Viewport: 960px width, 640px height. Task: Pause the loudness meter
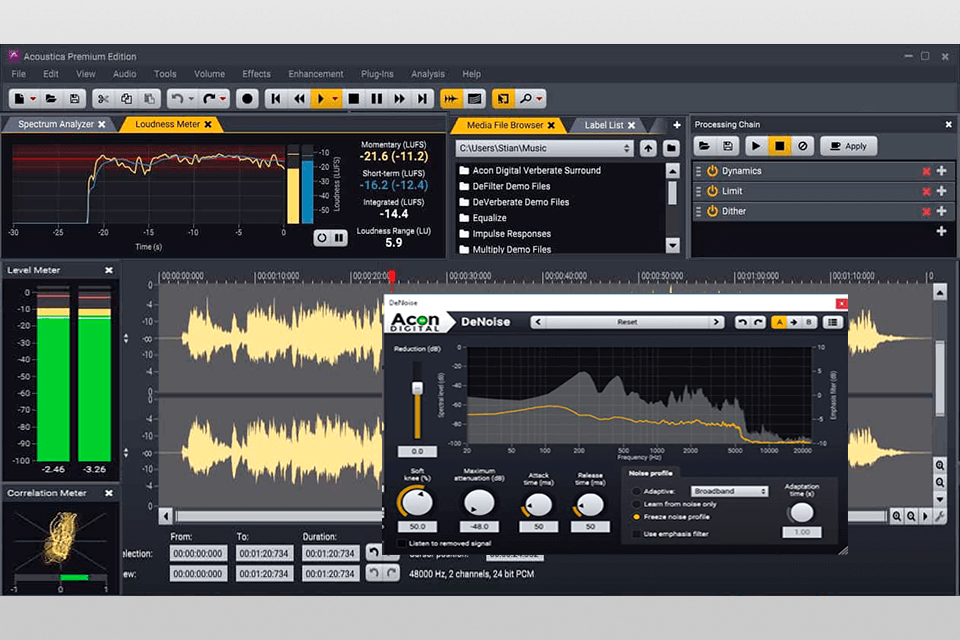(339, 238)
